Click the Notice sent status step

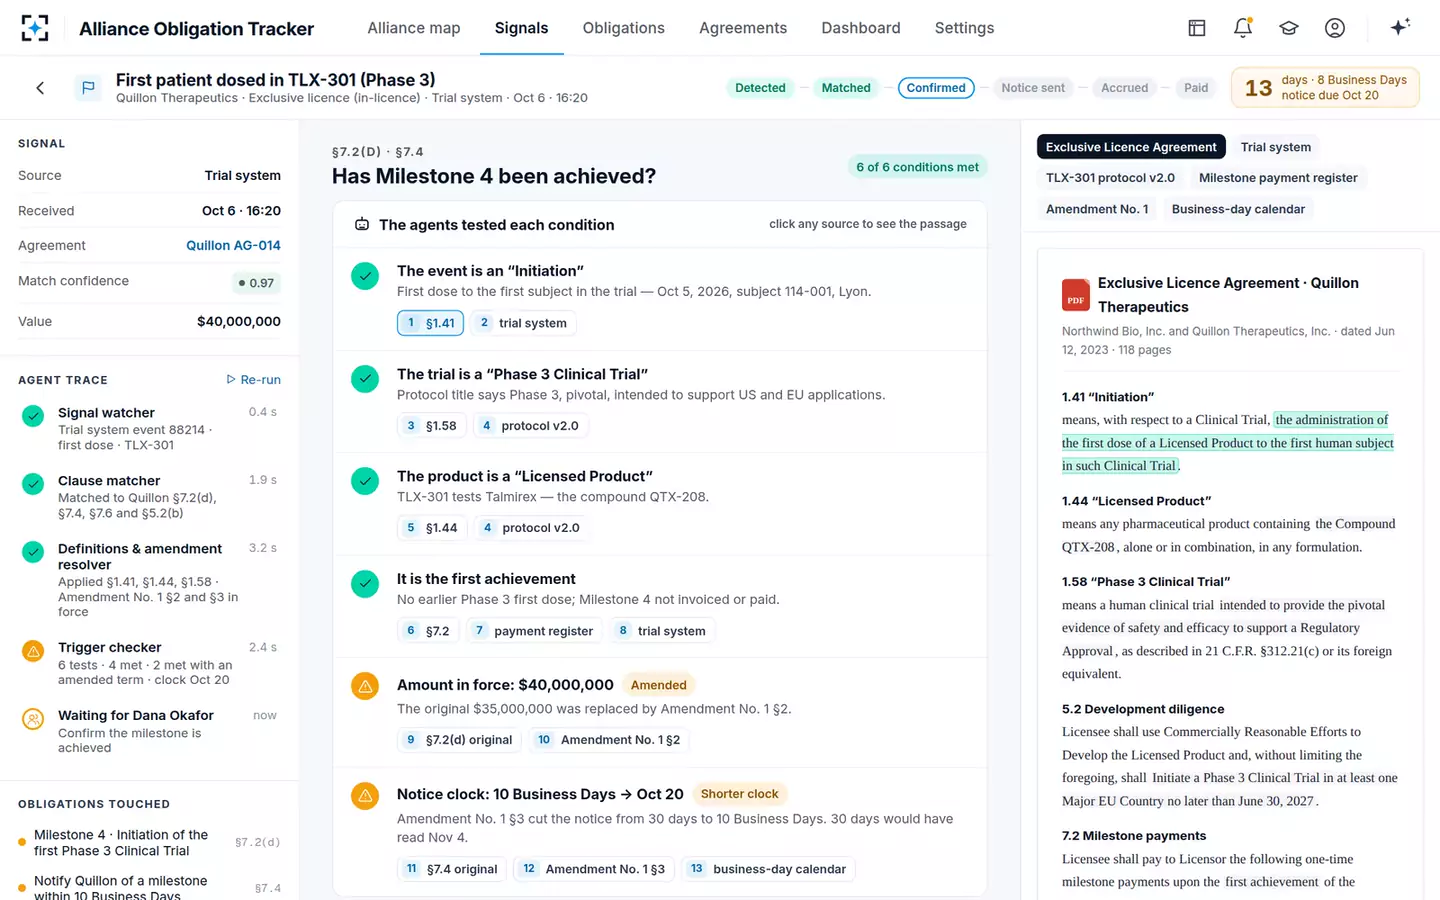click(1033, 88)
